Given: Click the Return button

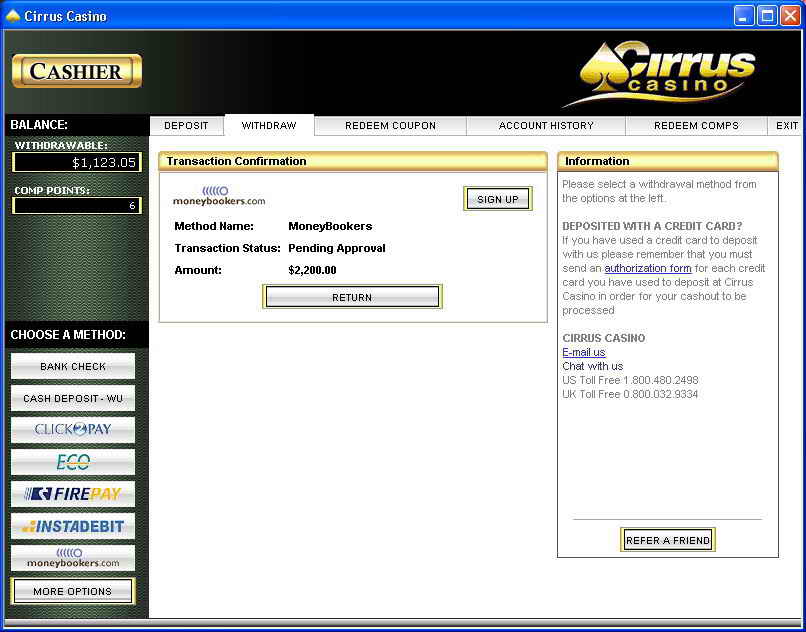Looking at the screenshot, I should pos(352,297).
